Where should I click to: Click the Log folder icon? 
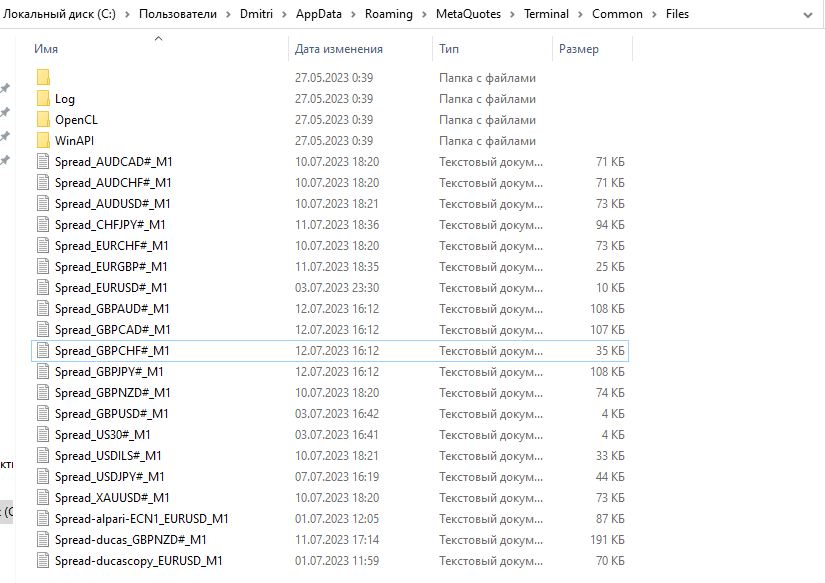tap(43, 99)
